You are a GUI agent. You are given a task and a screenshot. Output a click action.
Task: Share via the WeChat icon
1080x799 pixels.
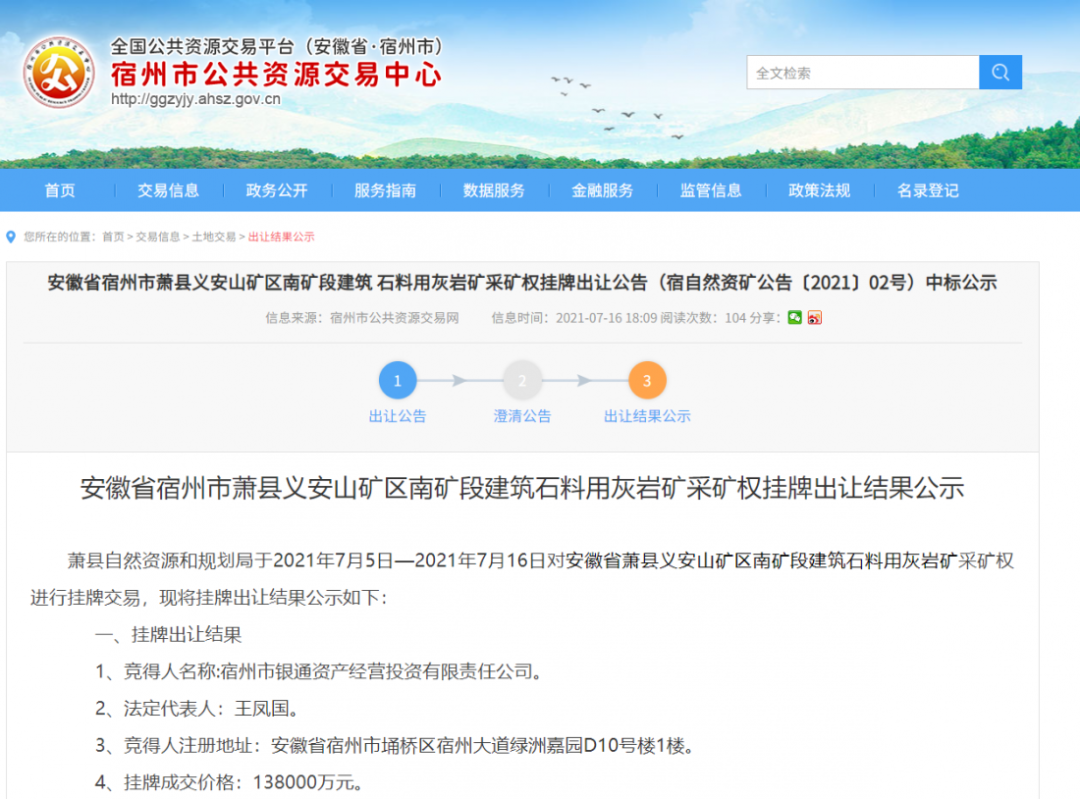click(794, 318)
